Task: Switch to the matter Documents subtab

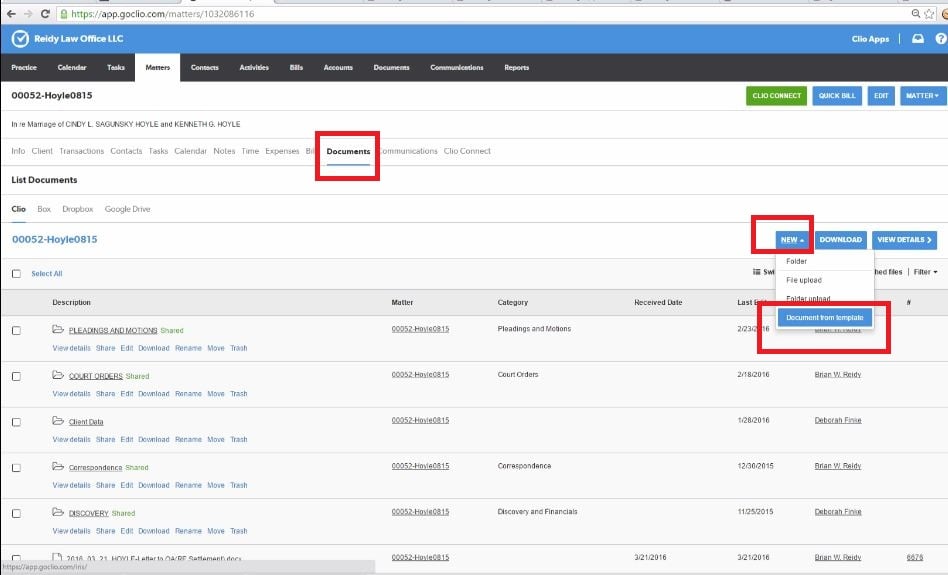Action: [x=348, y=151]
